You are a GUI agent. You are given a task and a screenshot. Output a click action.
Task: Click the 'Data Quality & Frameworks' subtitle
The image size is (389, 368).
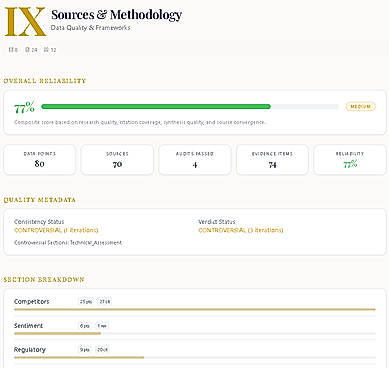(90, 28)
